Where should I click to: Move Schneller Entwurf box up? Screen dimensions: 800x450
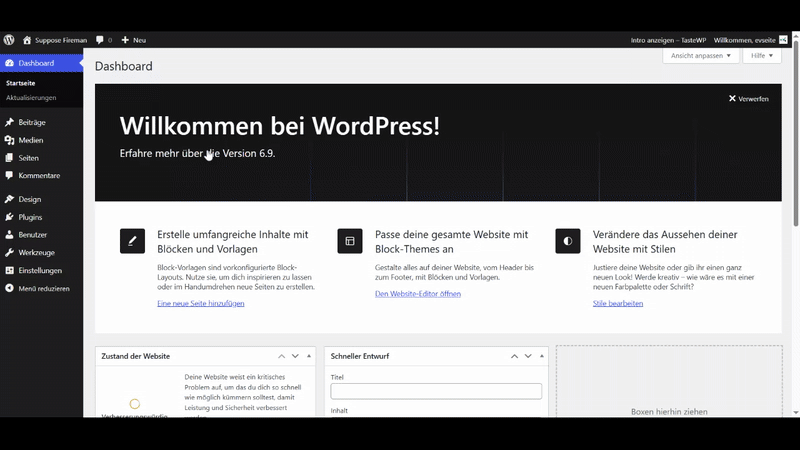click(x=514, y=356)
